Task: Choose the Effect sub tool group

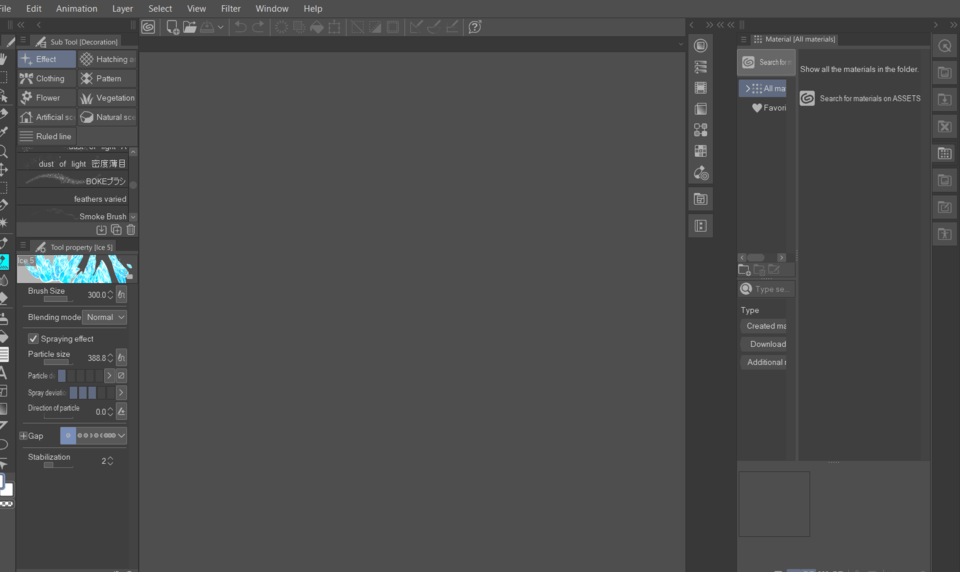Action: click(x=47, y=59)
